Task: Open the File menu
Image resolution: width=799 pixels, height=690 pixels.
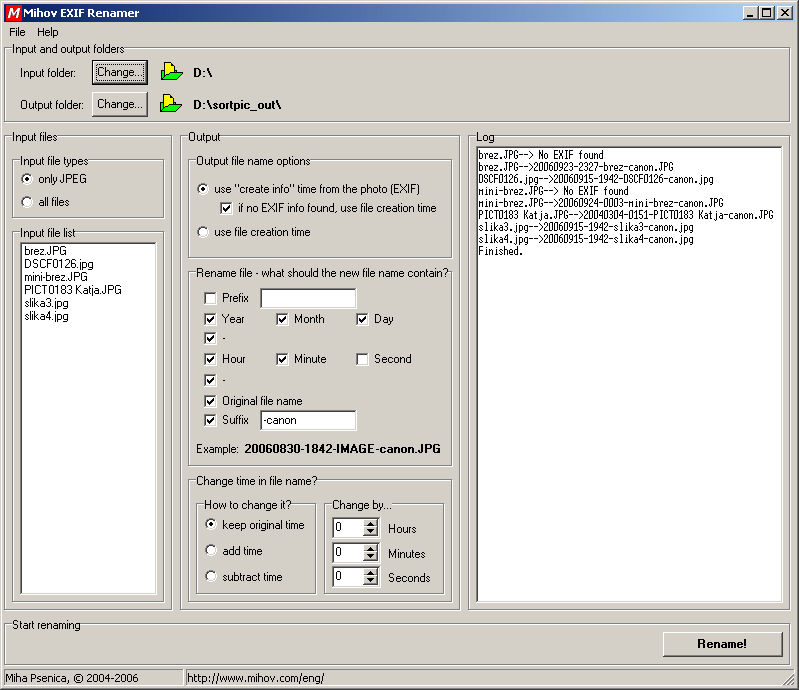Action: click(x=17, y=32)
